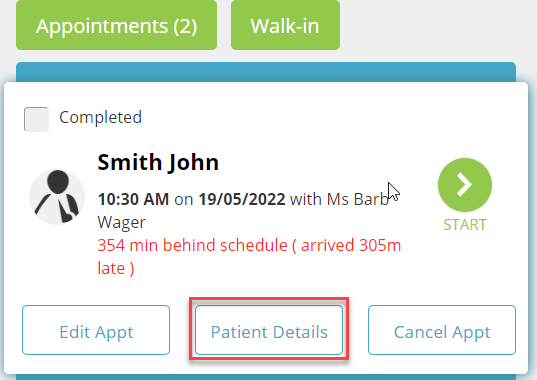The width and height of the screenshot is (537, 380).
Task: Click the Ms Barb practitioner name
Action: point(358,199)
